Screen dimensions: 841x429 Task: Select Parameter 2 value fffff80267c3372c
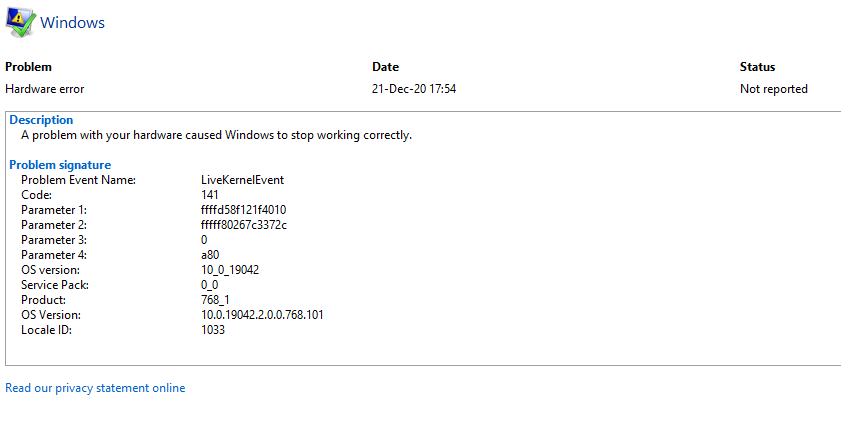[x=244, y=225]
